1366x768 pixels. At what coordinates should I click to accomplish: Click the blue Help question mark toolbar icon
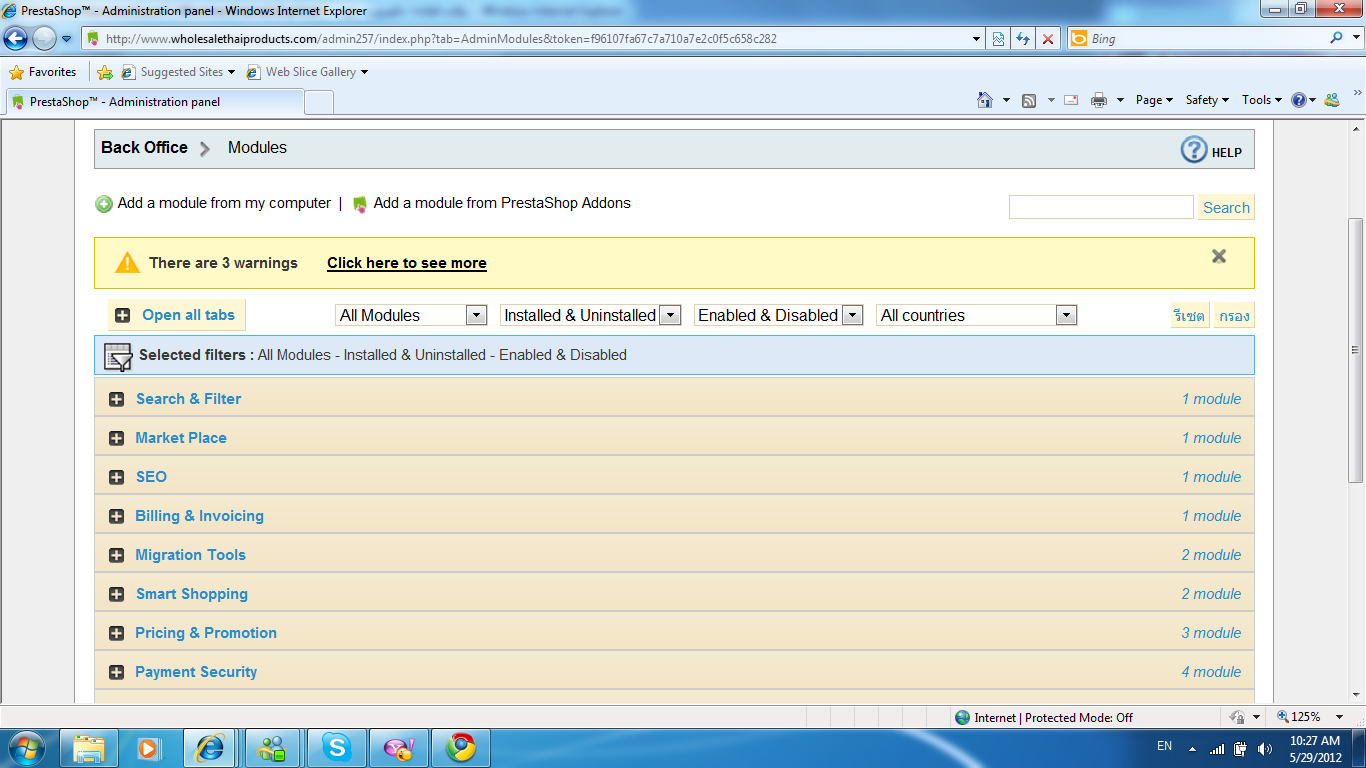(1299, 100)
